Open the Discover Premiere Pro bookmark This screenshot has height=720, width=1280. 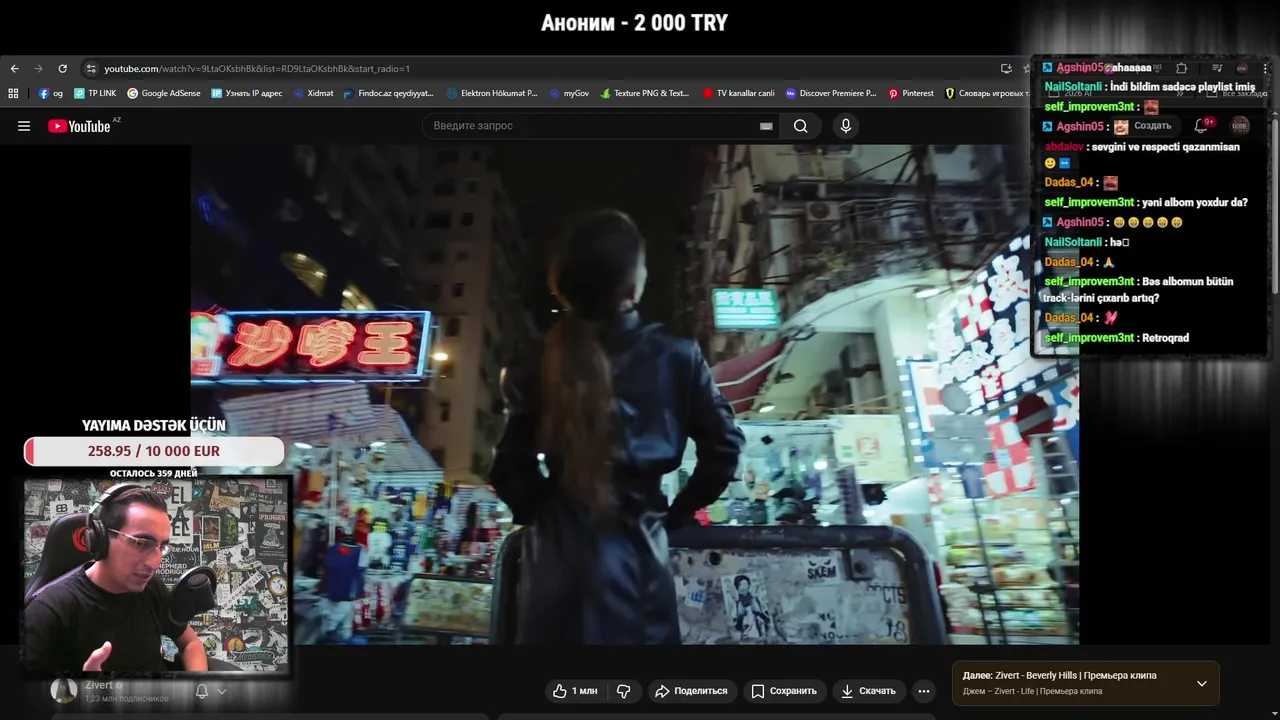coord(831,93)
